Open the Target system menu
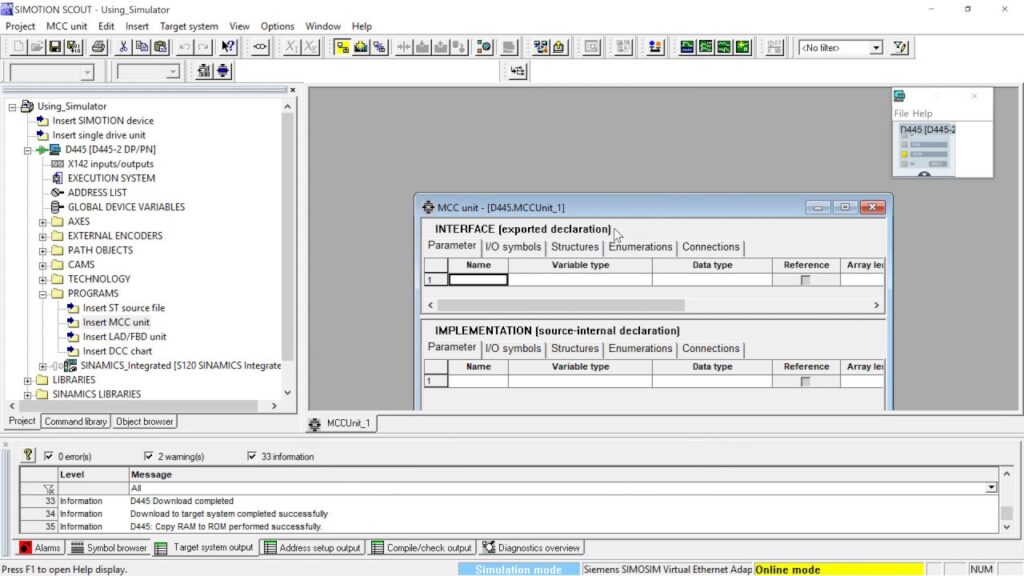 [x=189, y=26]
